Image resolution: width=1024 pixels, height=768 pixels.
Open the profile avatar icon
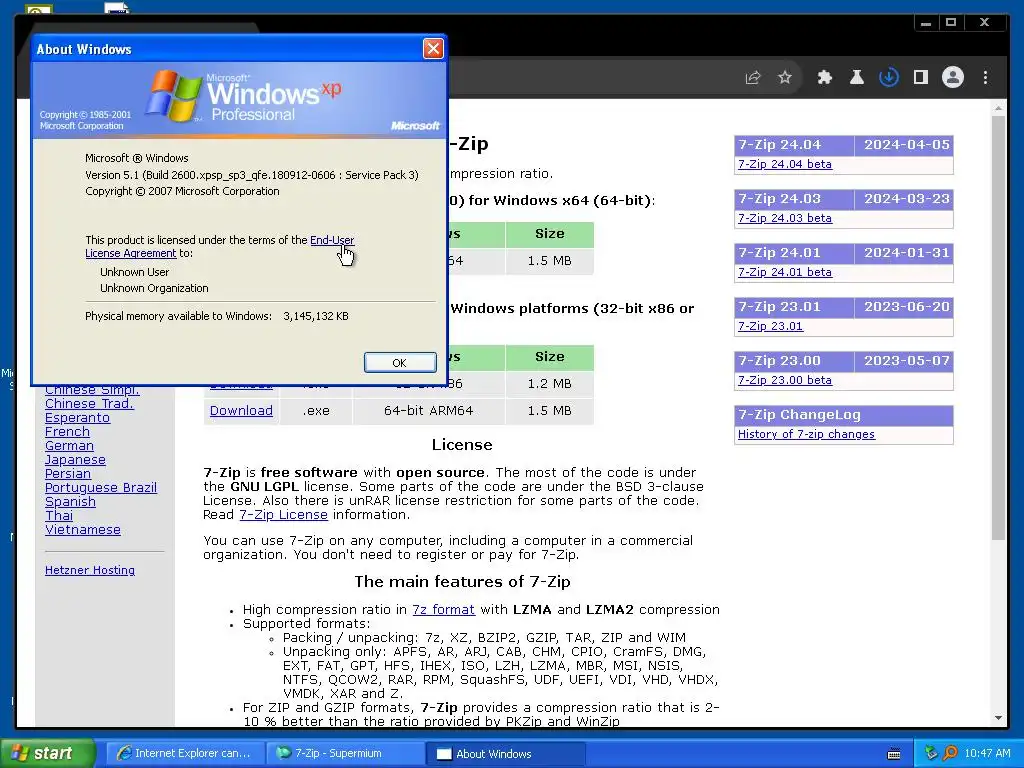point(953,78)
